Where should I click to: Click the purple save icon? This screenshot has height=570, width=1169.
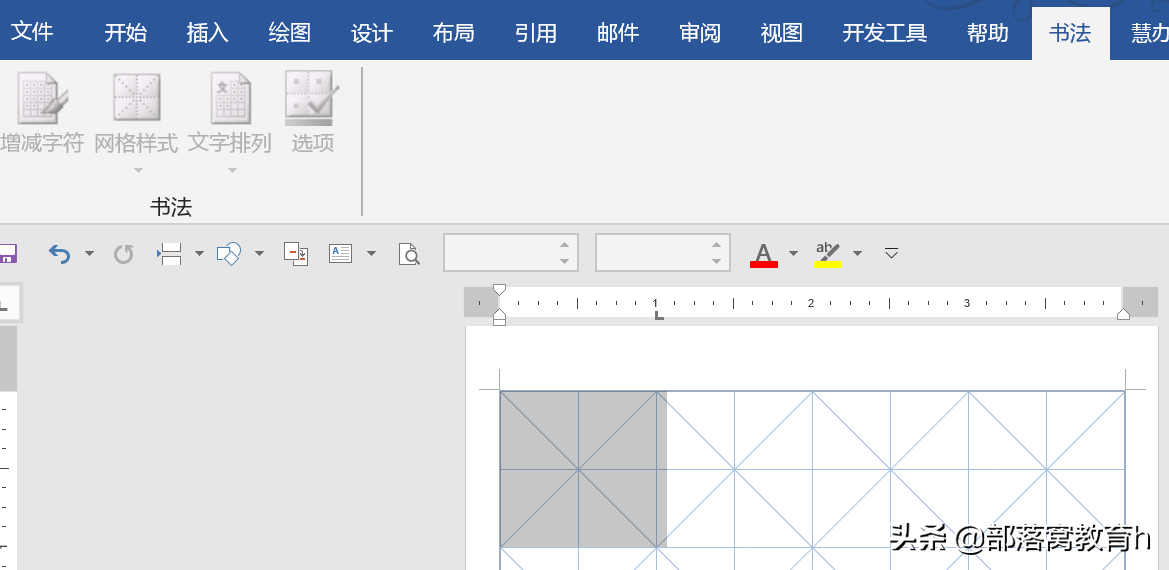click(x=7, y=253)
